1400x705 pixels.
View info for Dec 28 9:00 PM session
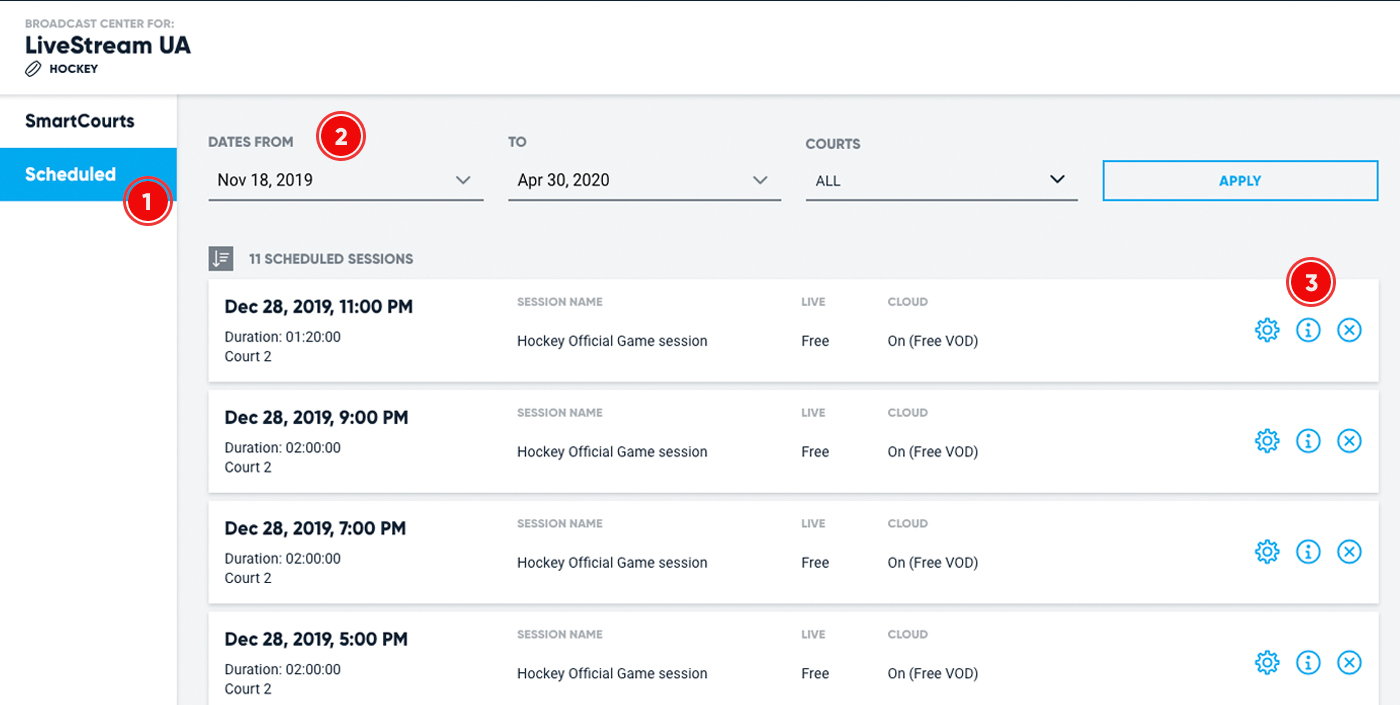(1308, 440)
